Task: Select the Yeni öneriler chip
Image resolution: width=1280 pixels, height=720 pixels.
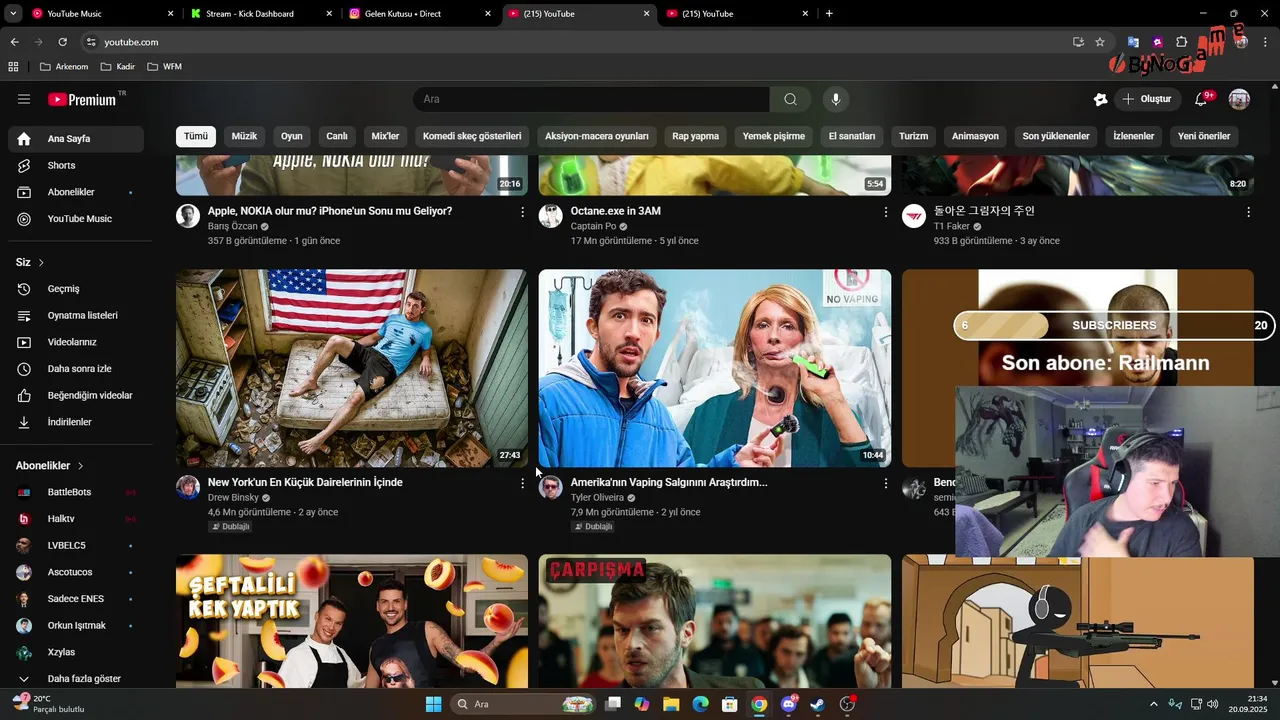Action: 1204,136
